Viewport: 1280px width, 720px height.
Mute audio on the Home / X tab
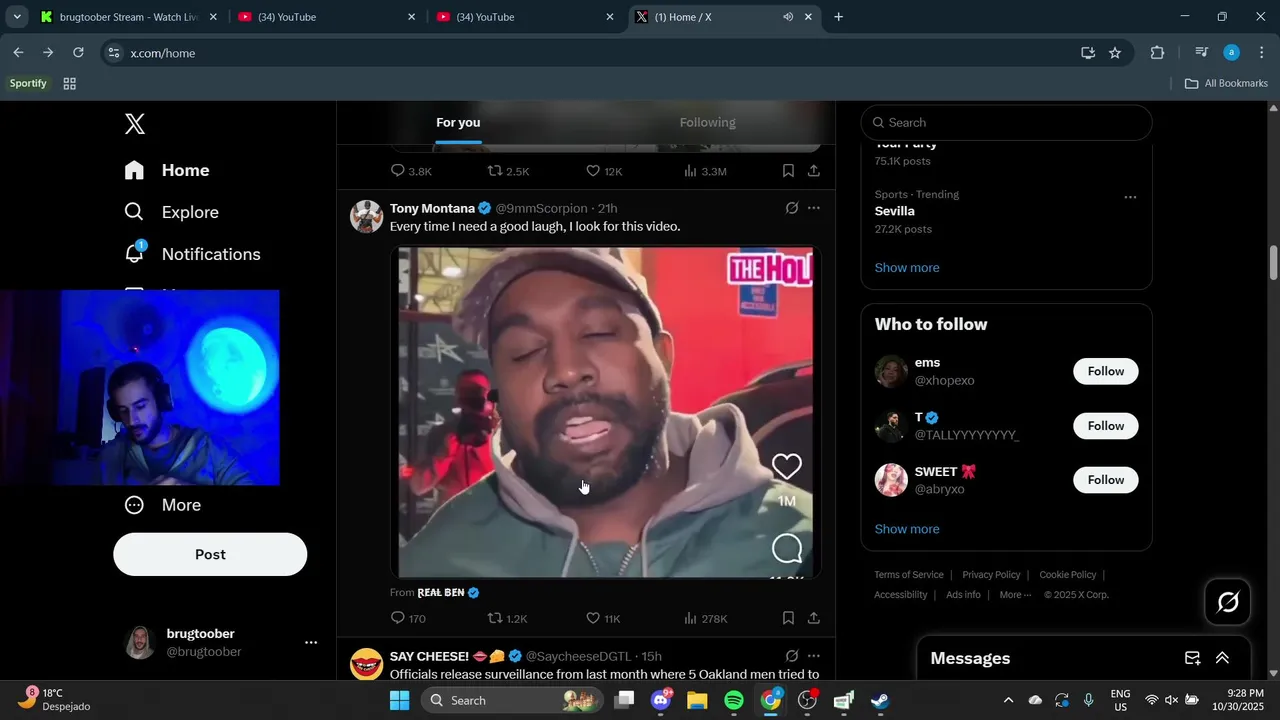tap(788, 17)
